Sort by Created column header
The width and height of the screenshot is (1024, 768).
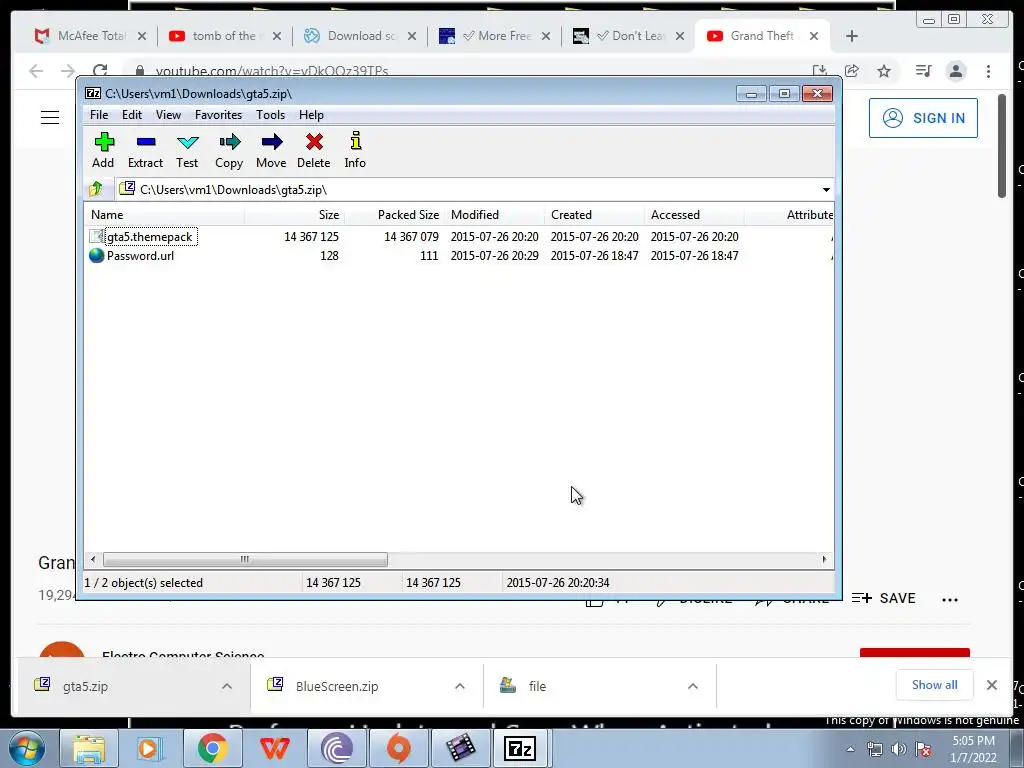point(594,215)
